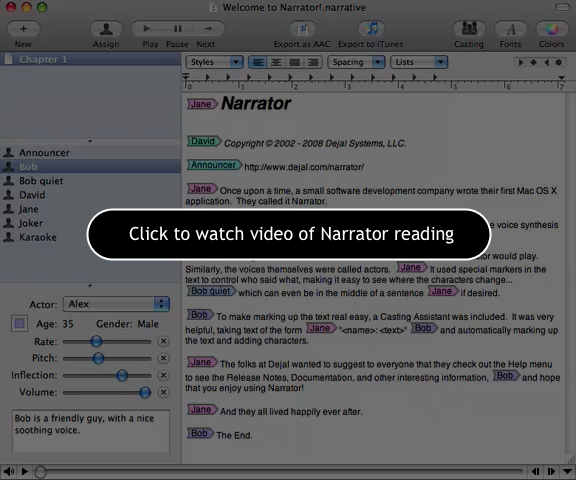Click the video progress scrubber
576x480 pixels.
point(40,472)
